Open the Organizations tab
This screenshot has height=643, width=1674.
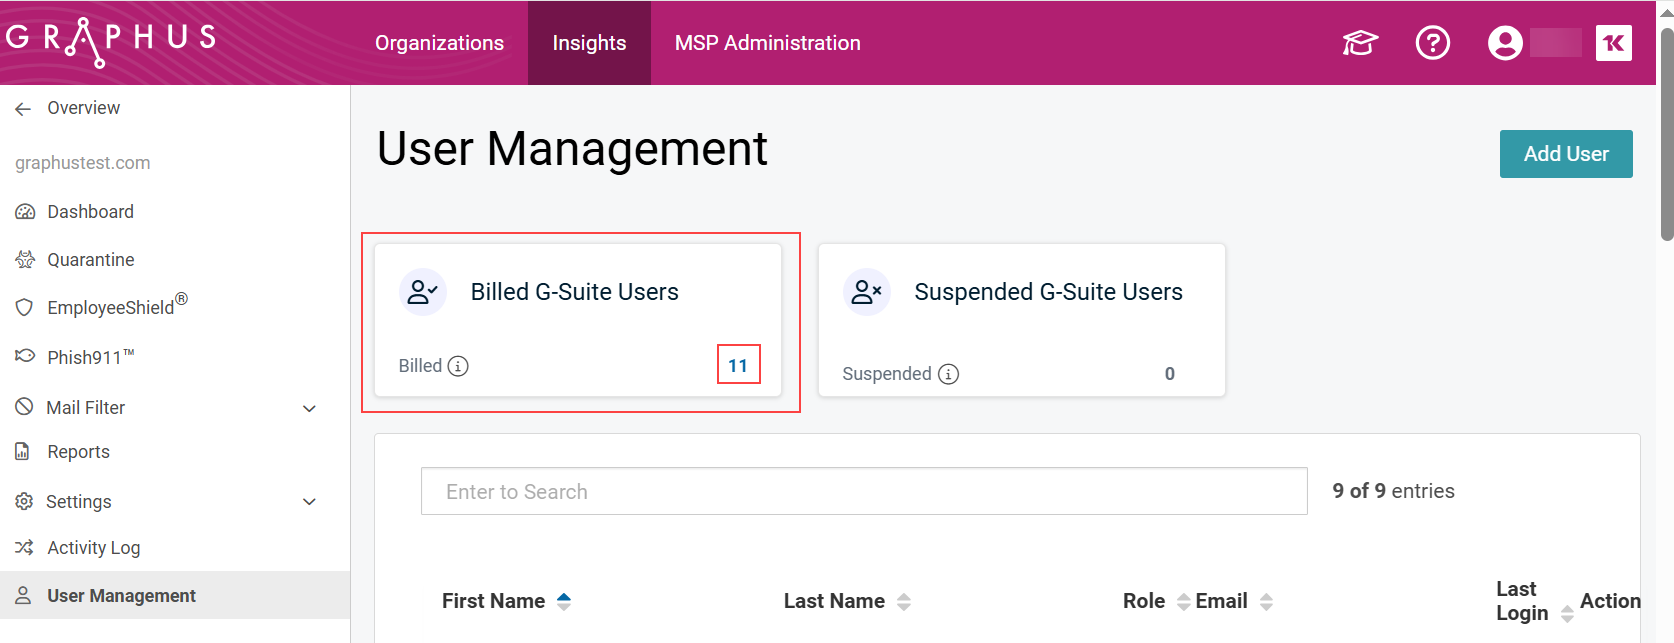pyautogui.click(x=439, y=43)
